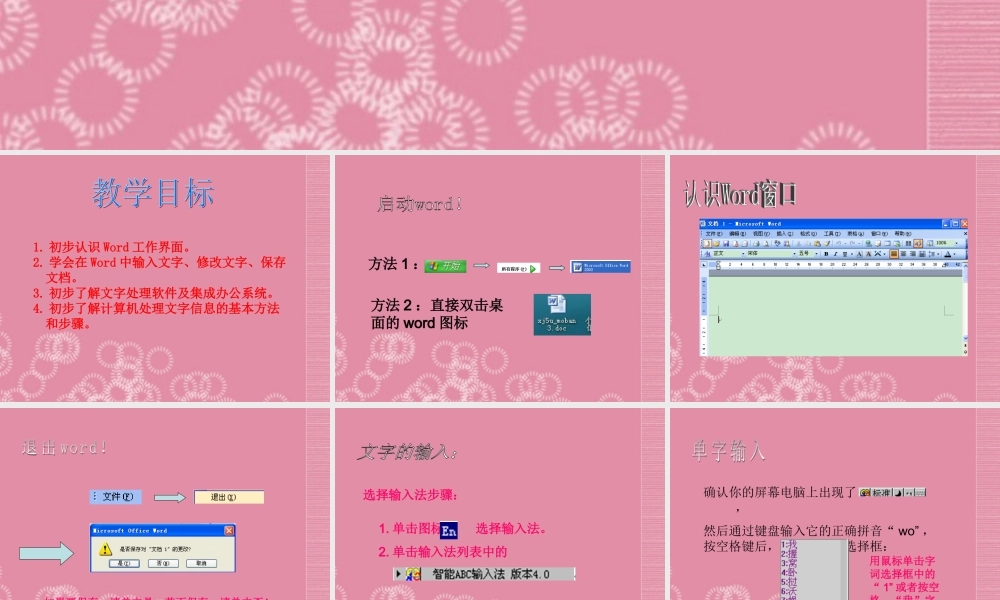Select the 启动word slide
Image resolution: width=1000 pixels, height=600 pixels.
[x=499, y=278]
